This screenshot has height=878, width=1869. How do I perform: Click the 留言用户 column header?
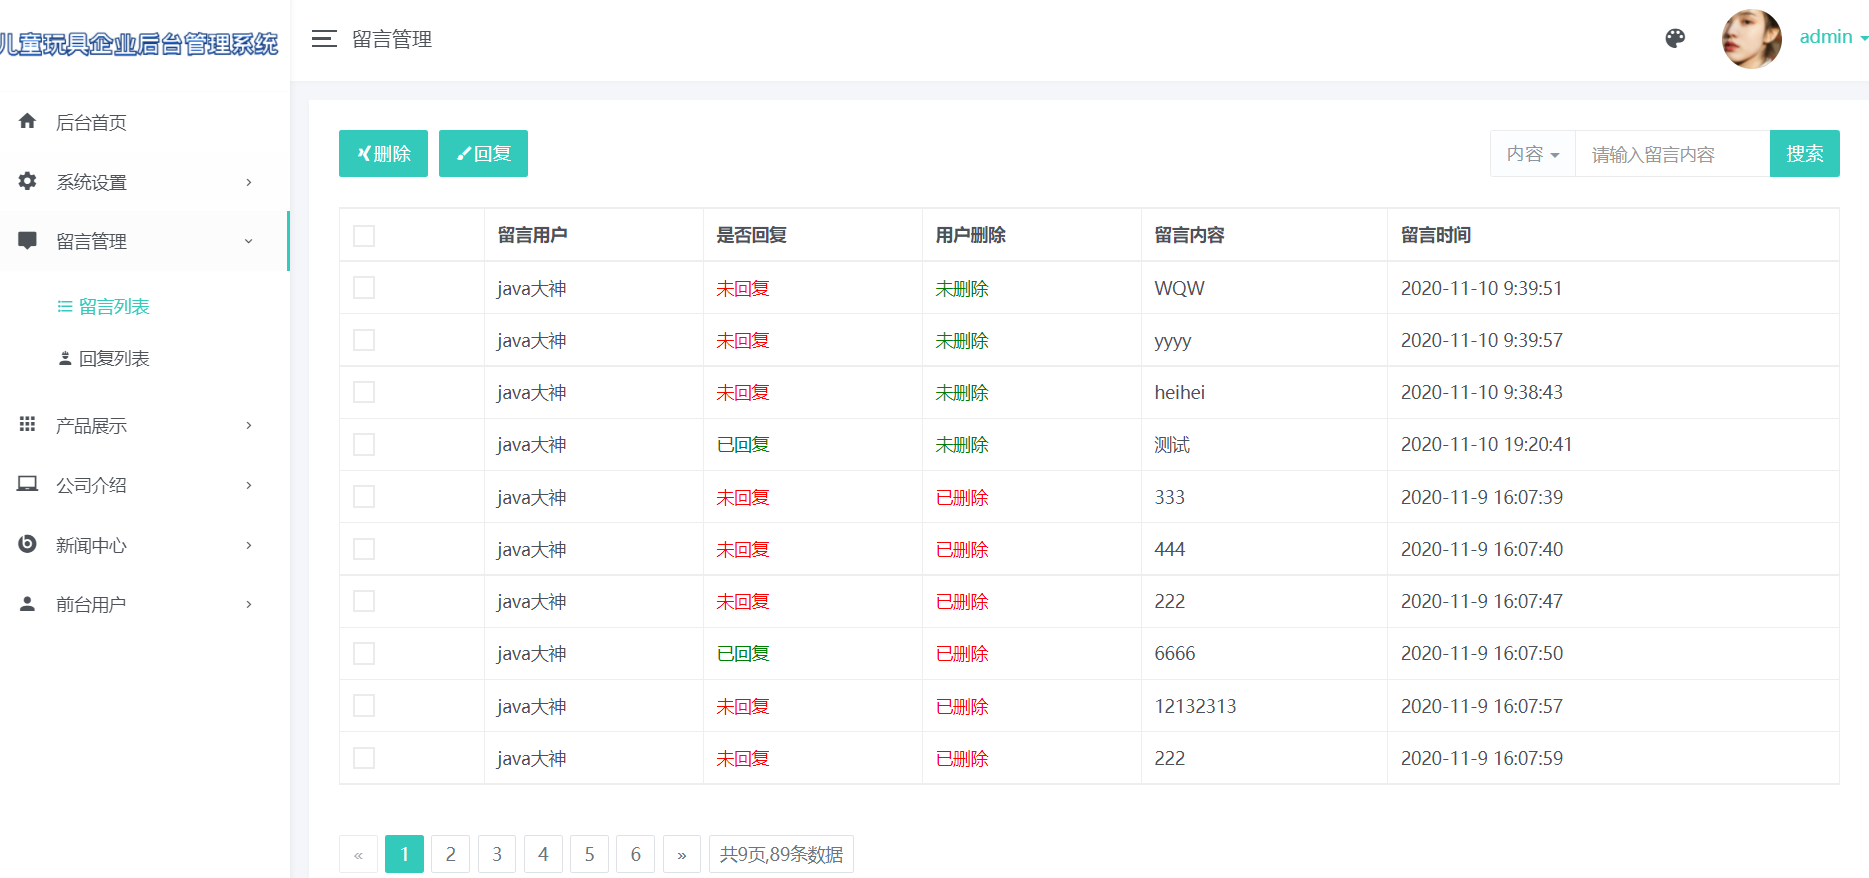533,235
